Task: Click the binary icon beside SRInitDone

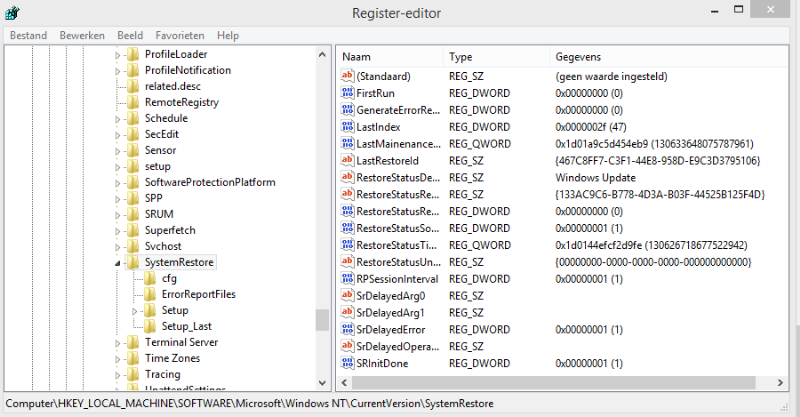Action: coord(347,362)
